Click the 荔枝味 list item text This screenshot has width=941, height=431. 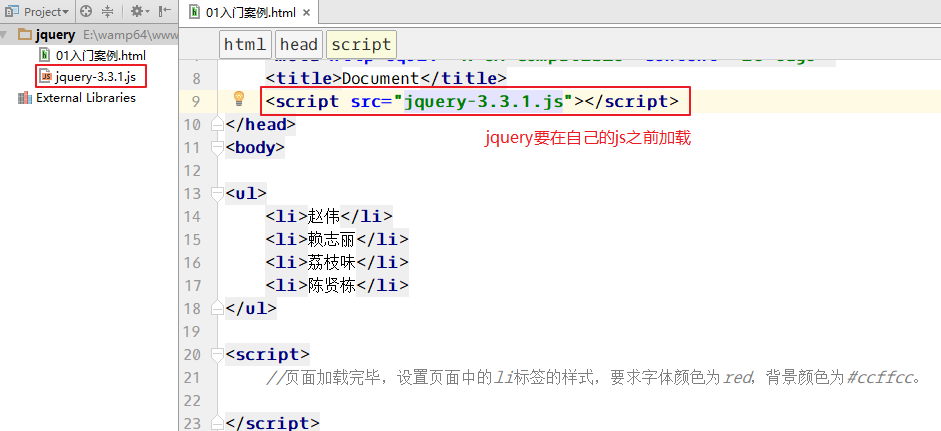pos(332,262)
